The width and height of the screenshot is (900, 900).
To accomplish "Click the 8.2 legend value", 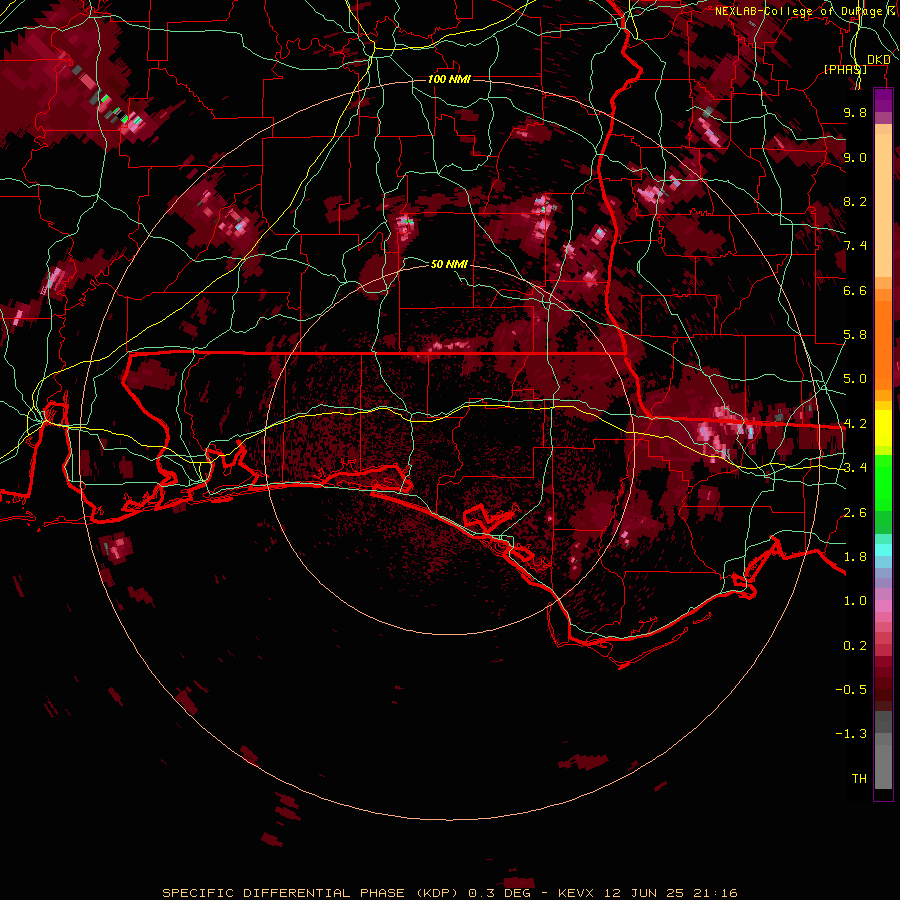I will click(855, 201).
